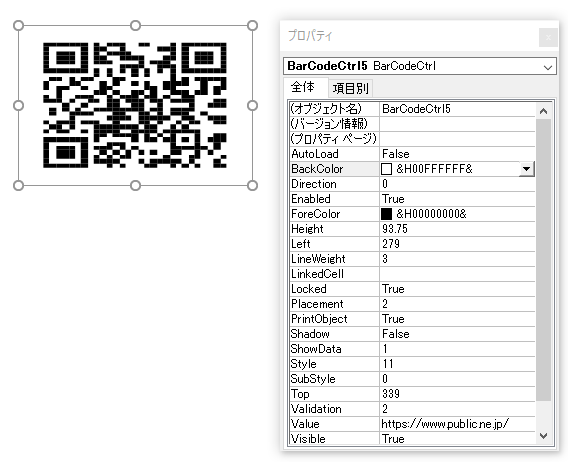The image size is (568, 462).
Task: Select the BackColor property name
Action: point(334,169)
